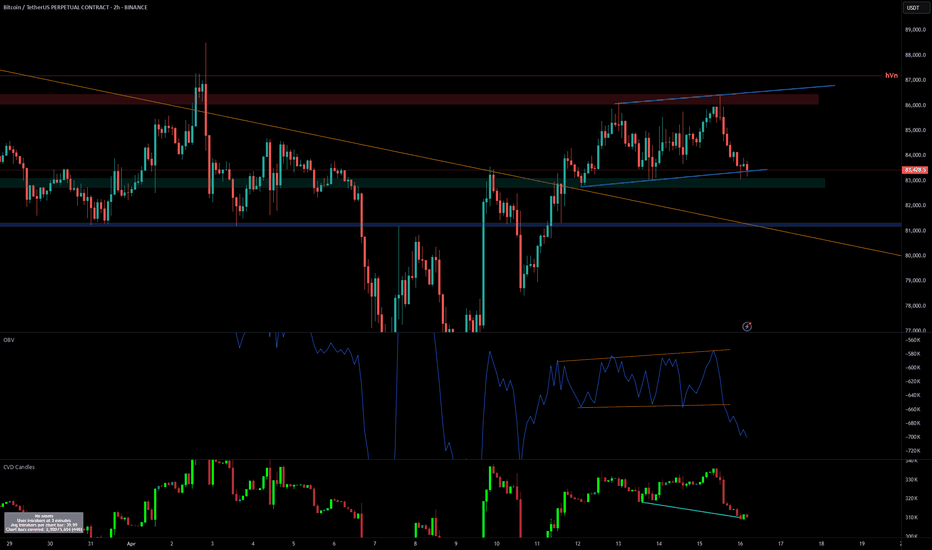Click the 82,000.0 price axis label

(915, 205)
